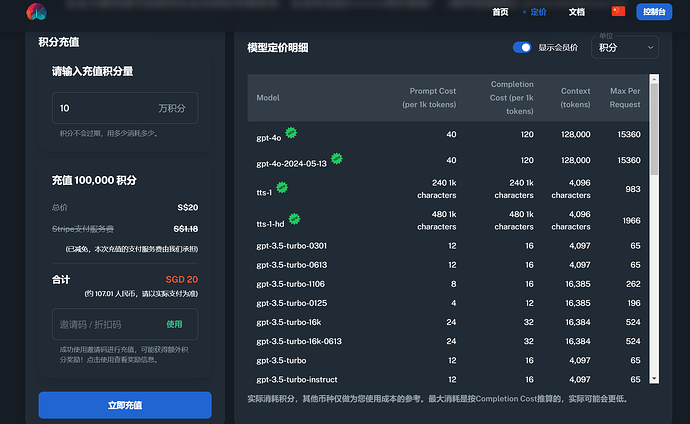Viewport: 690px width, 424px height.
Task: Click the gpt-3.5-turbo-1106 row name
Action: [x=290, y=284]
